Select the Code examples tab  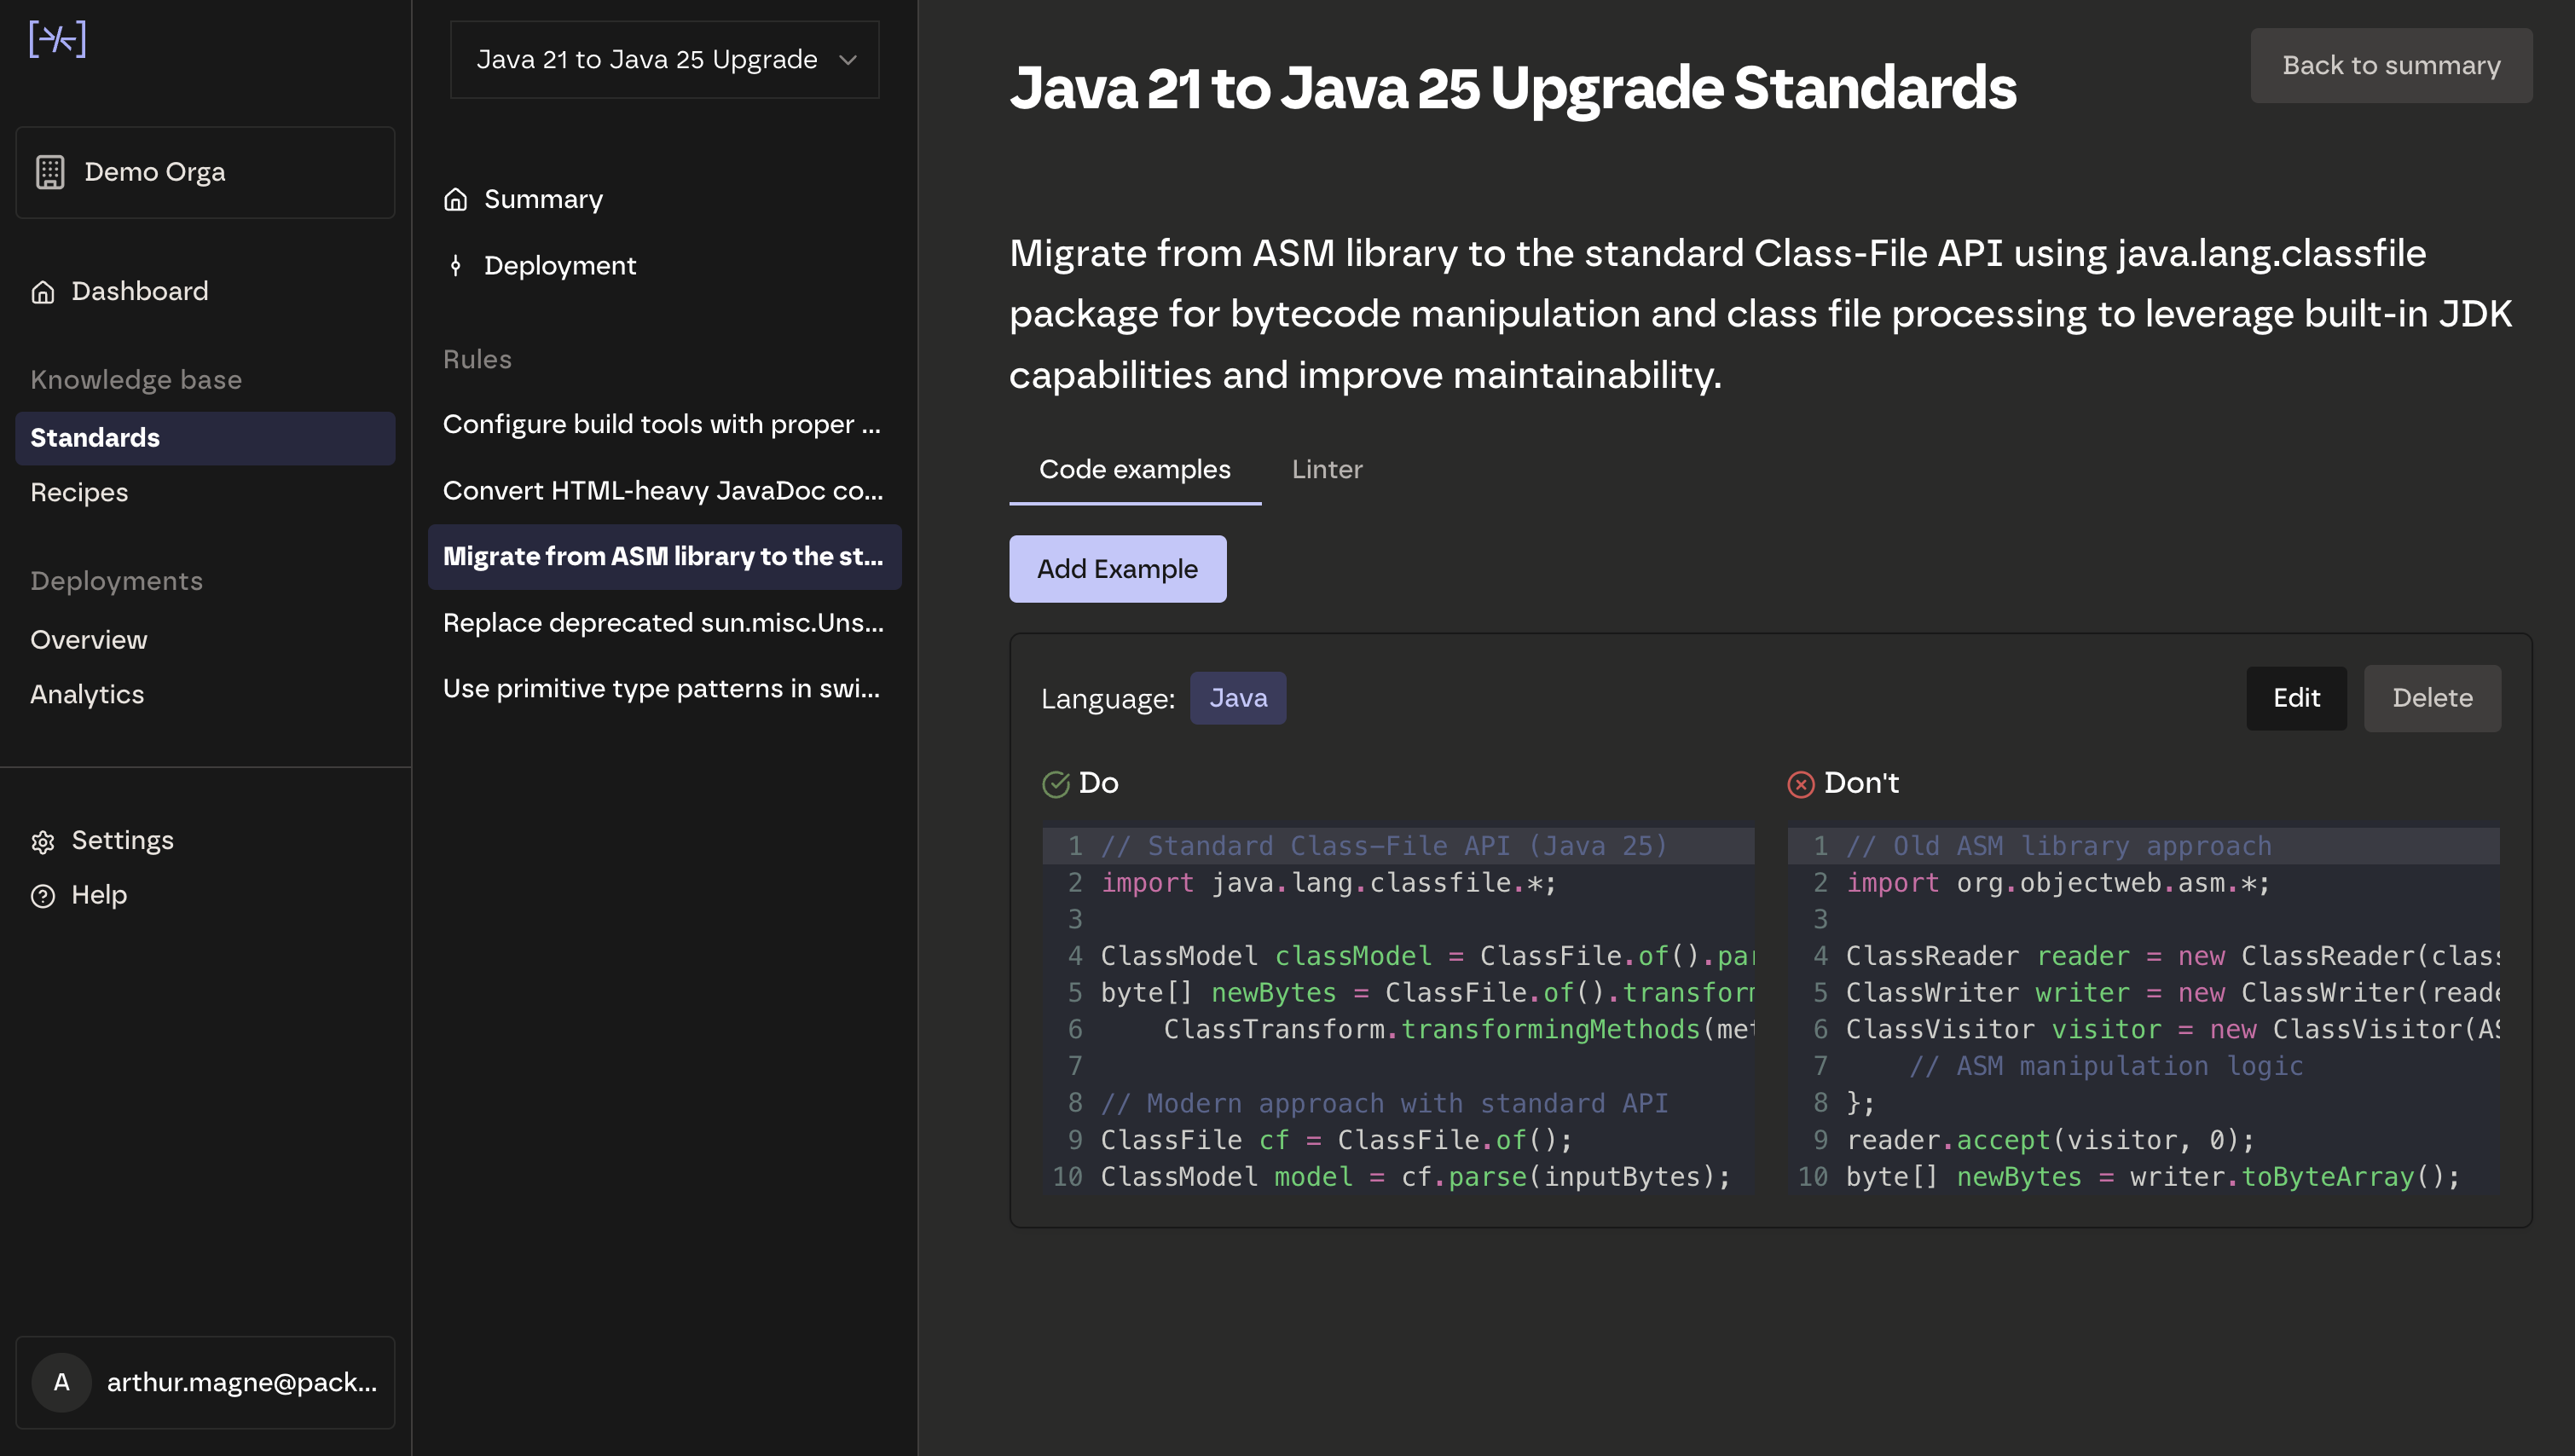[x=1135, y=469]
